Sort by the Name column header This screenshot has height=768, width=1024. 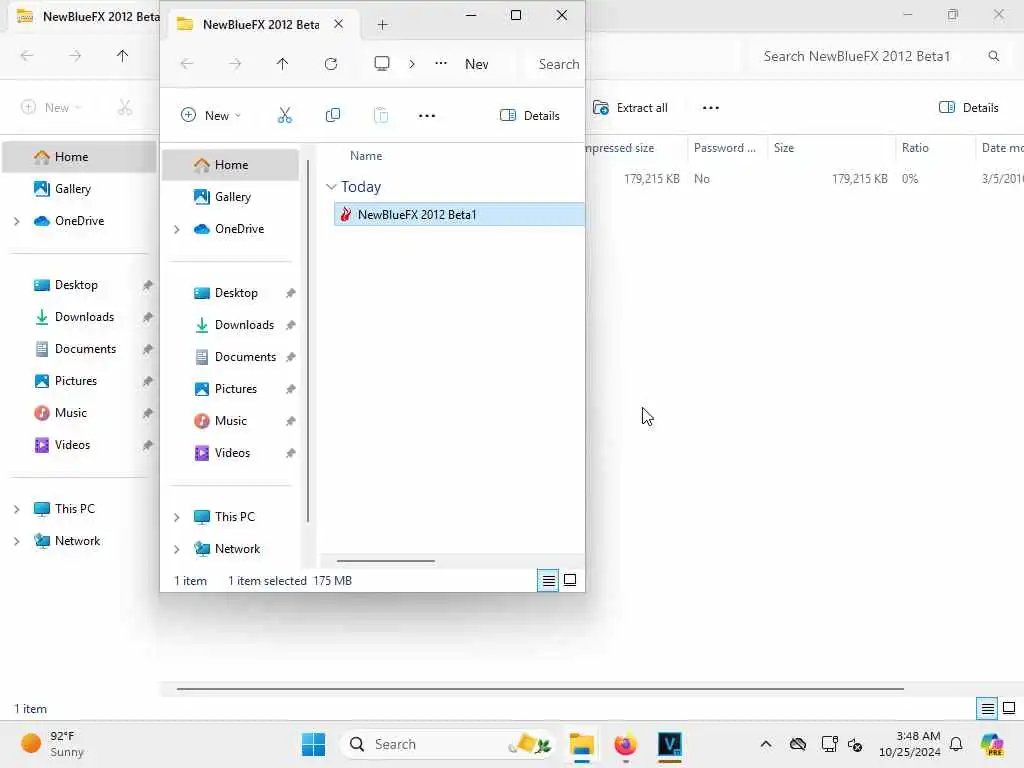(366, 156)
